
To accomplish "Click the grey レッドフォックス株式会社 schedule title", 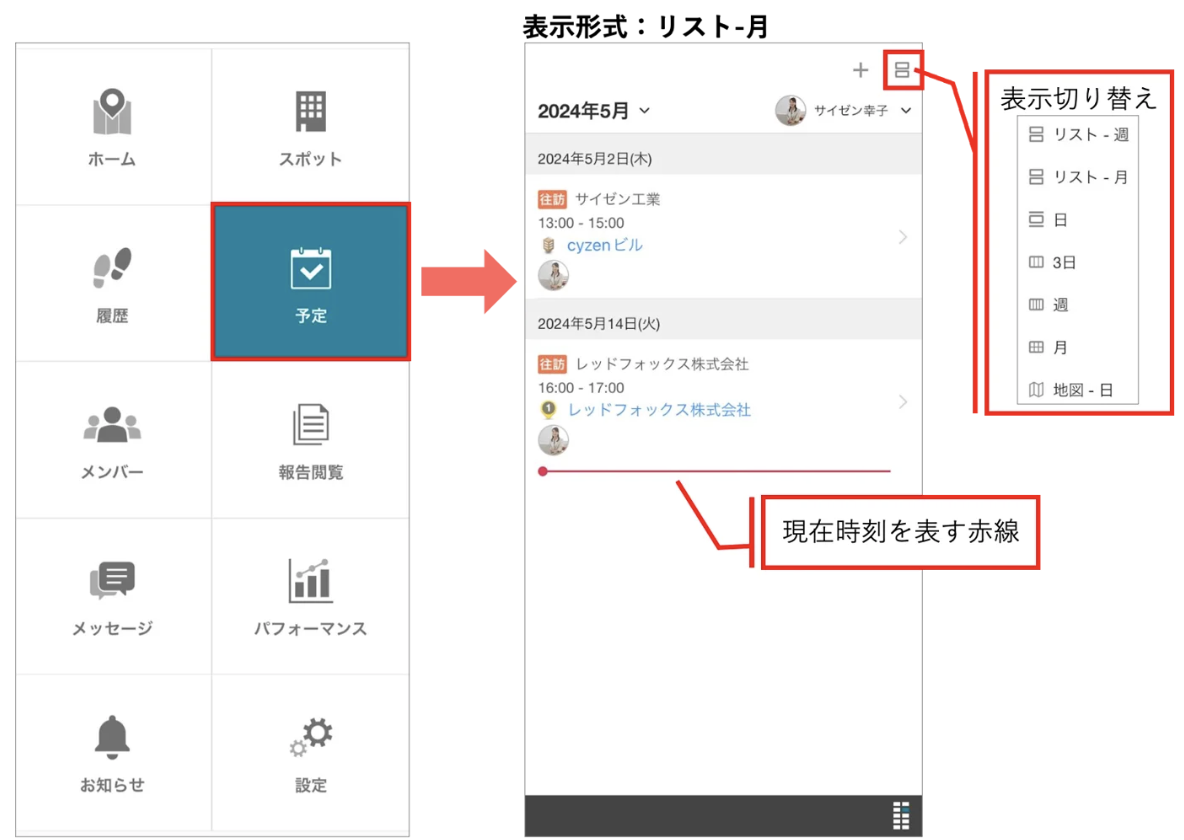I will point(662,364).
